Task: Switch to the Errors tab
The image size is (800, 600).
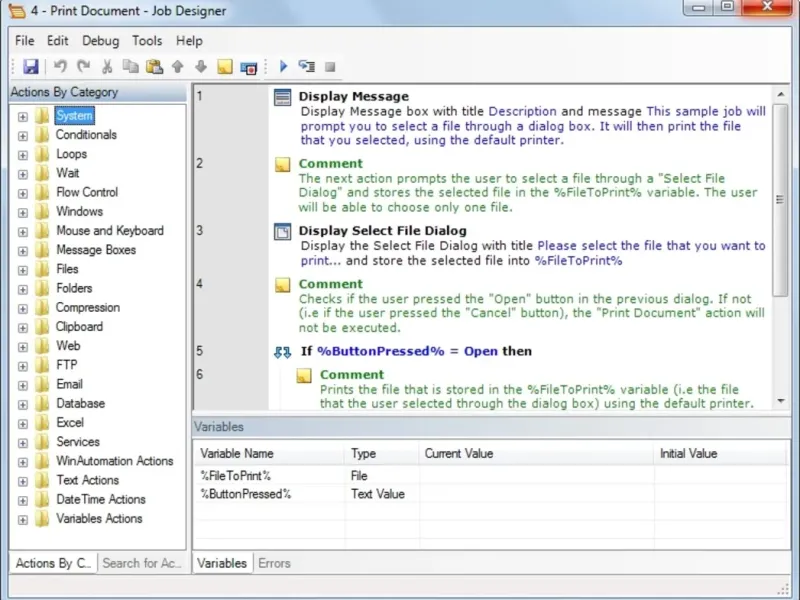Action: (274, 563)
